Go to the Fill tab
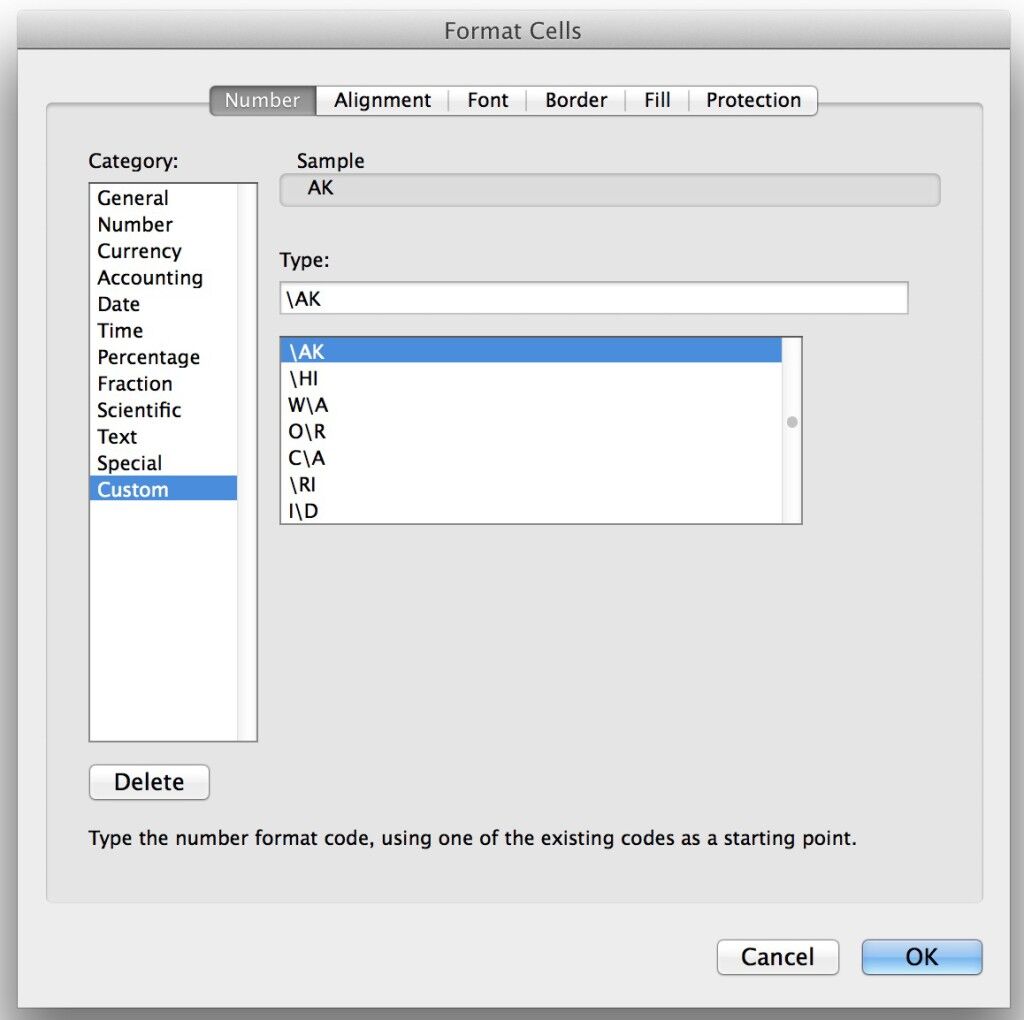The width and height of the screenshot is (1024, 1020). pyautogui.click(x=657, y=100)
